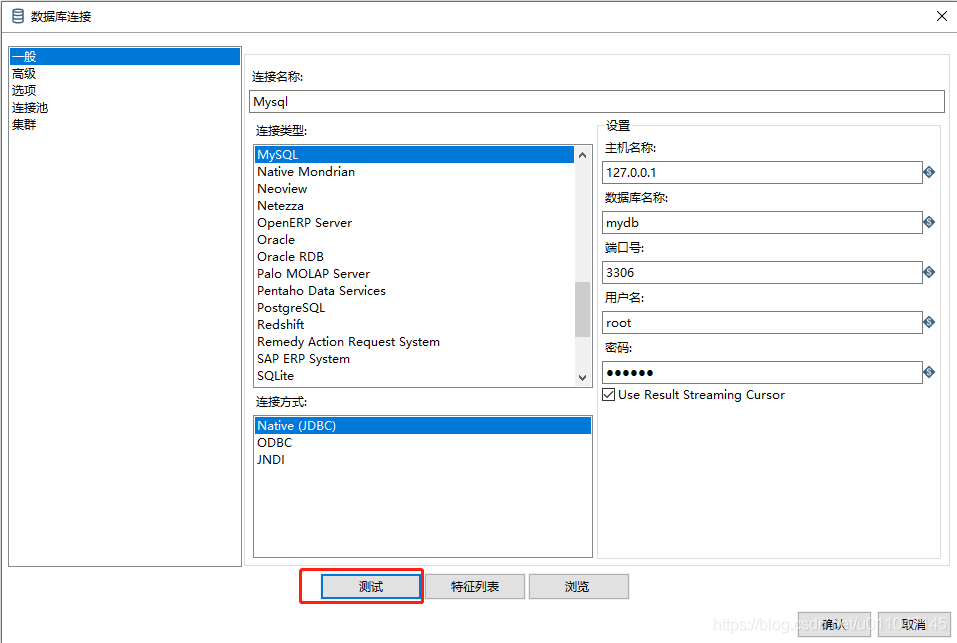Screen dimensions: 957x643
Task: Select PostgreSQL connection type
Action: [x=414, y=308]
